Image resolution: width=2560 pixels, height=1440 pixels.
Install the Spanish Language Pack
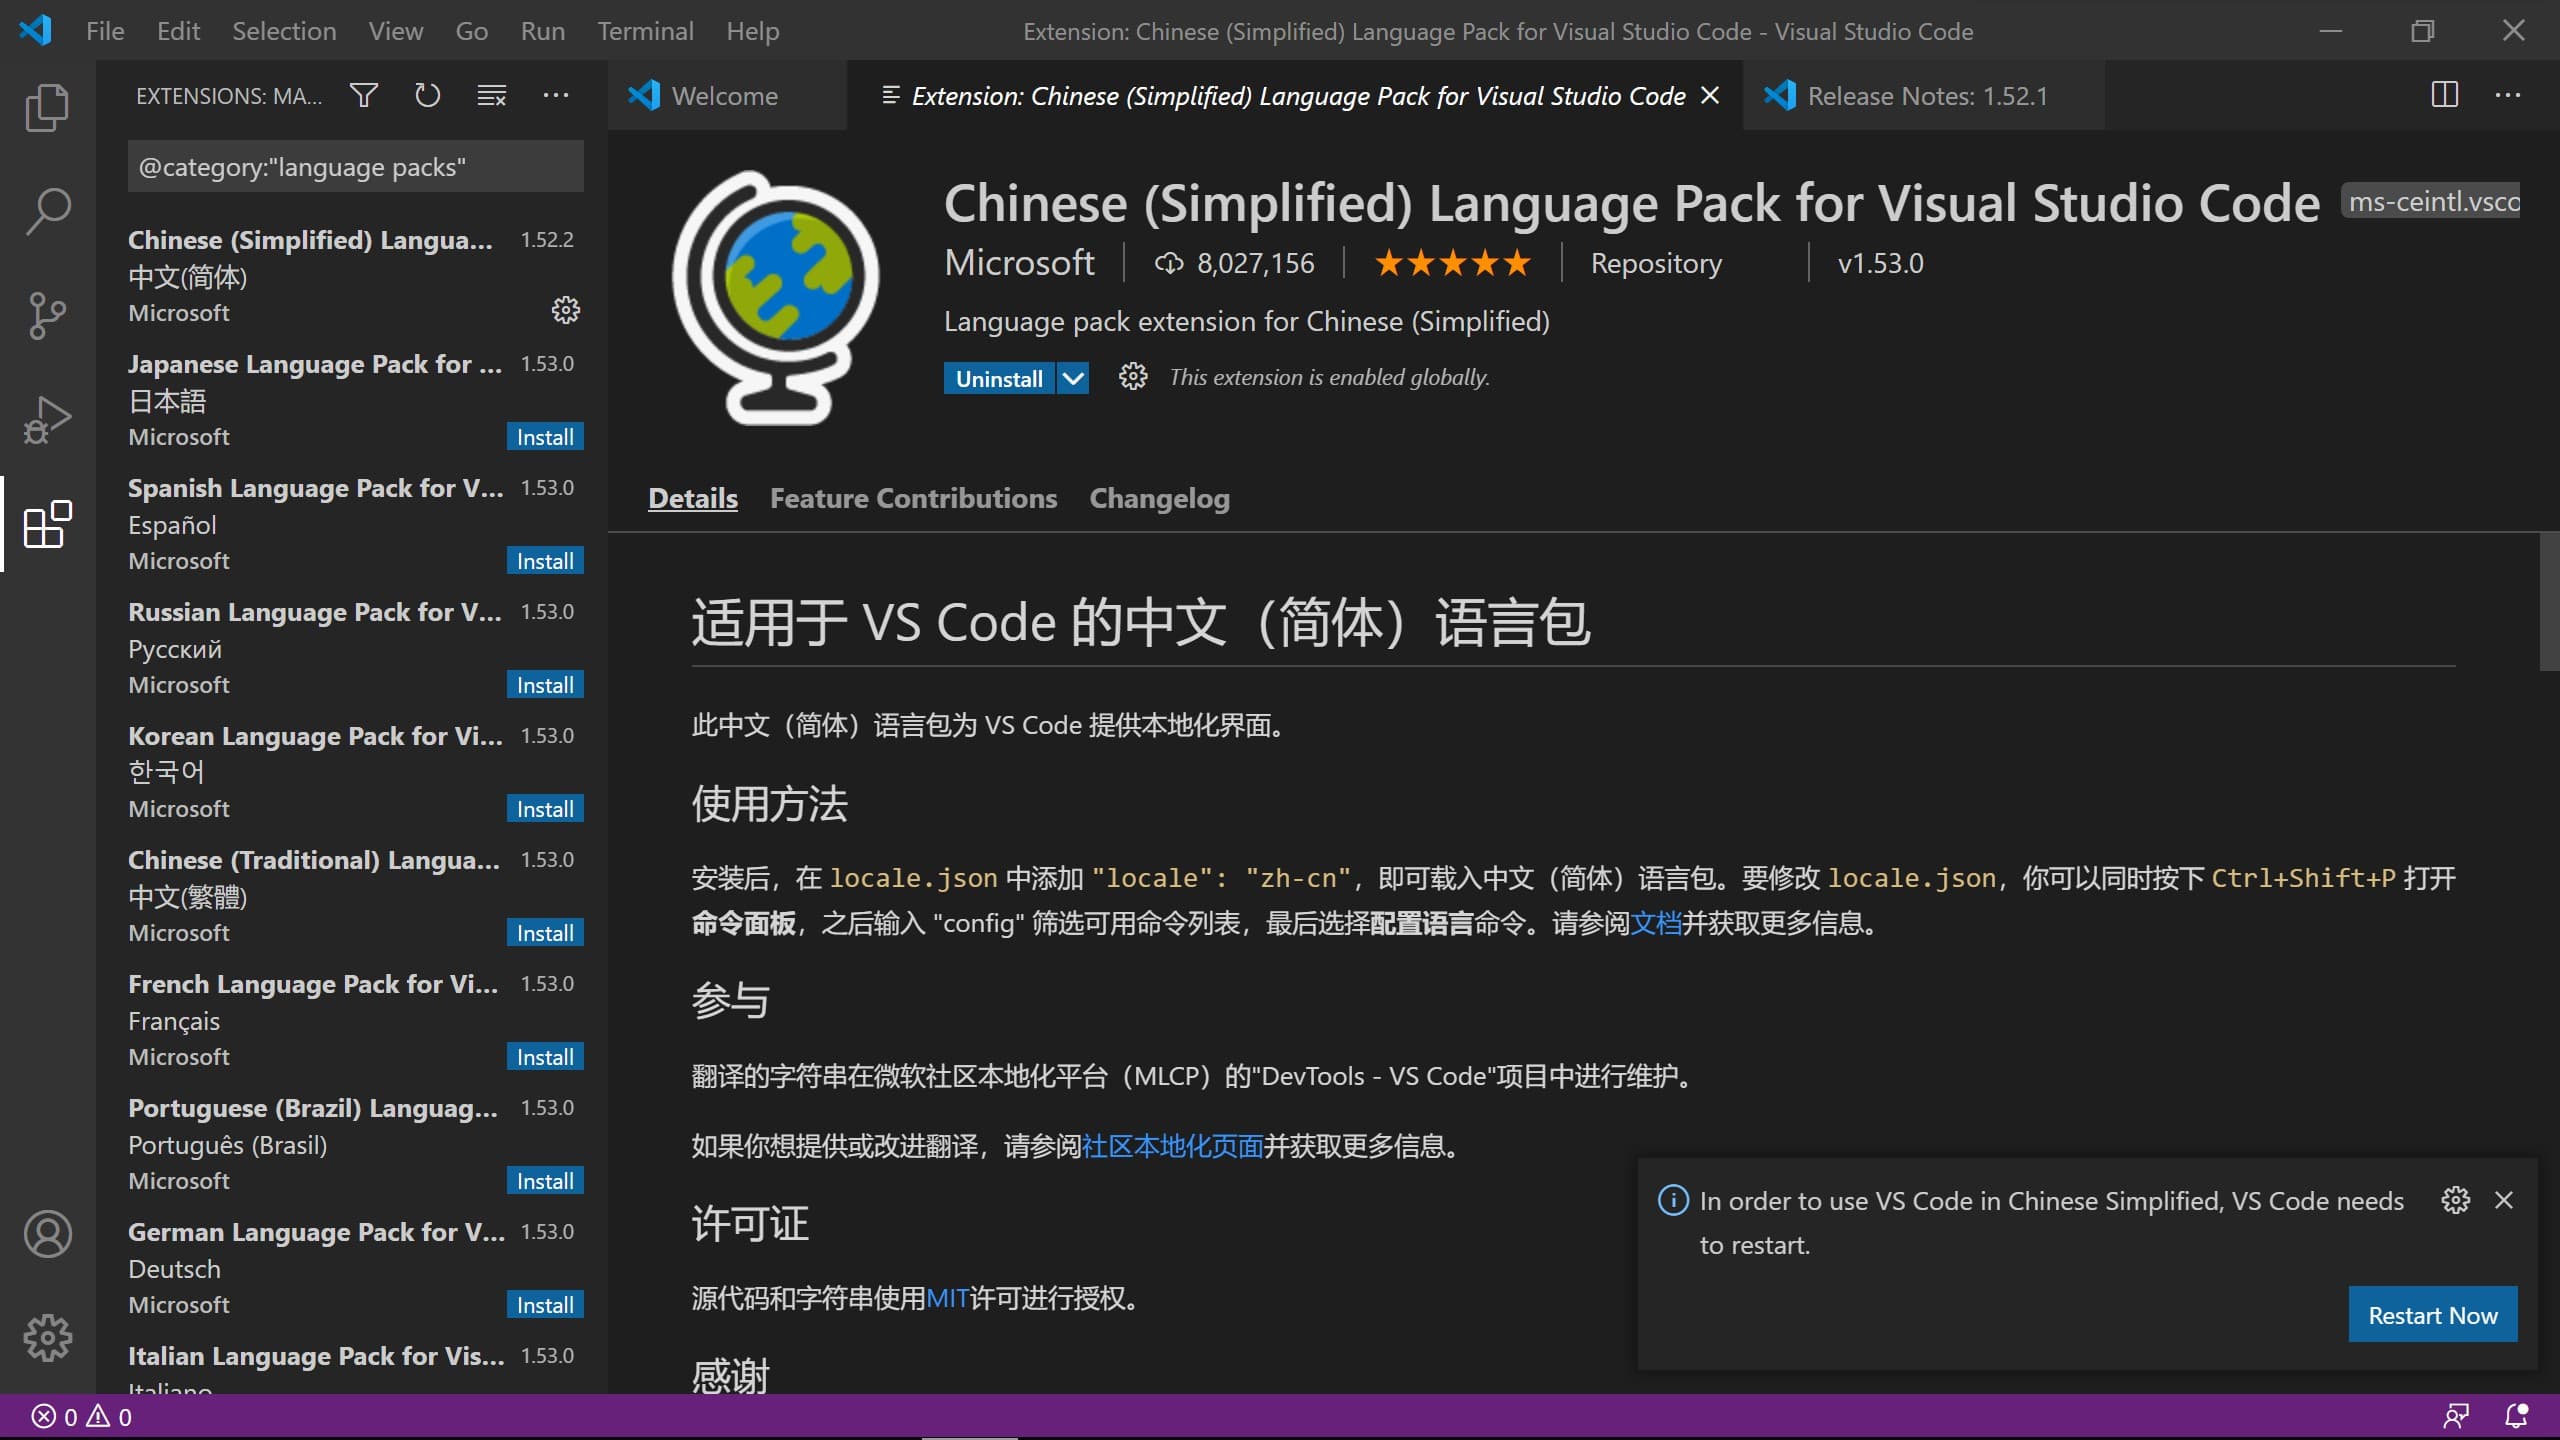click(x=545, y=561)
